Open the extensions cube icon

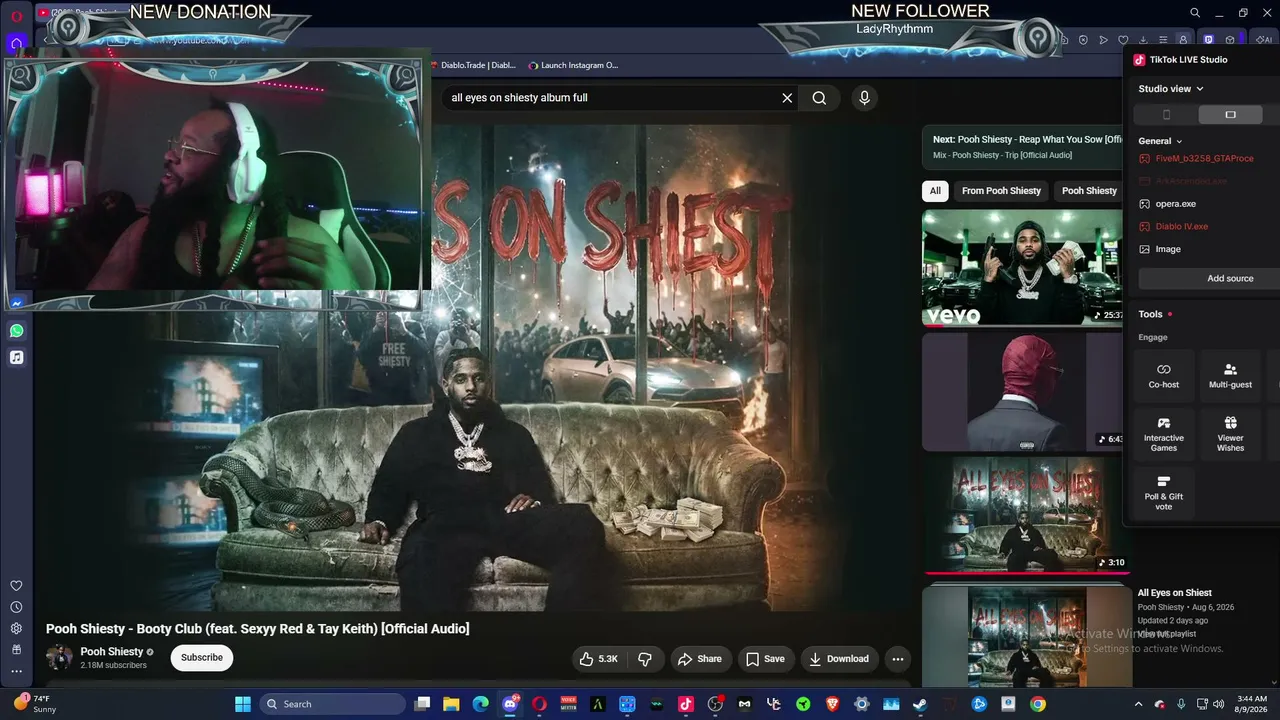pos(1230,40)
